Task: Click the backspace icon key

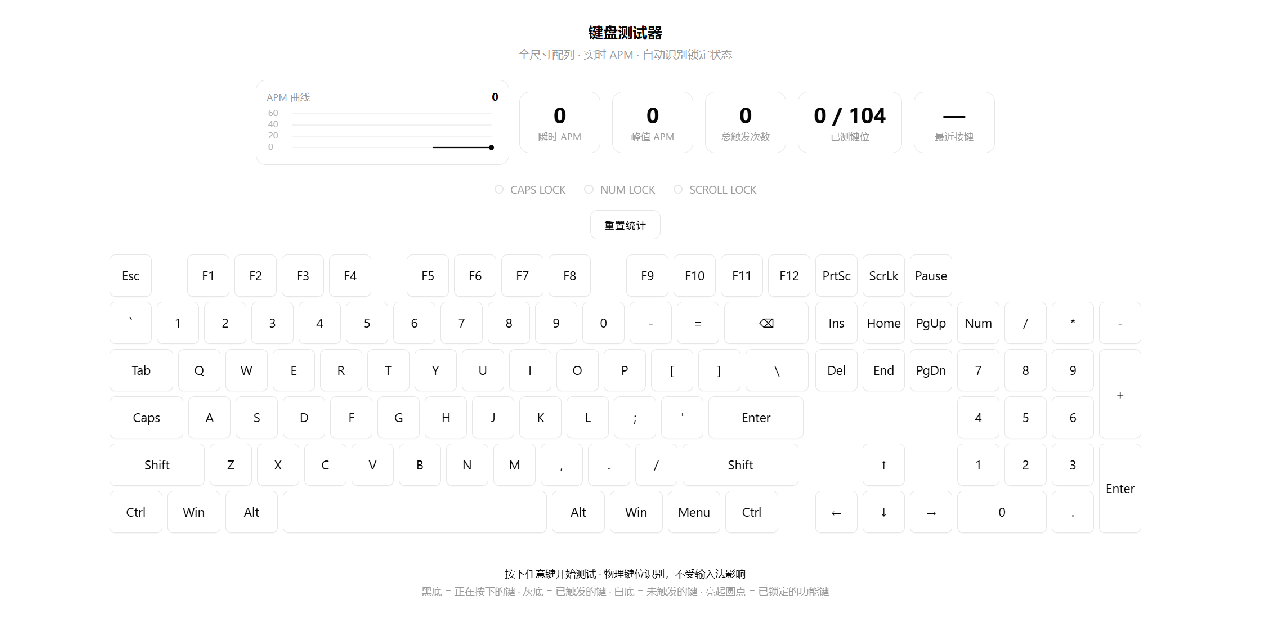Action: [766, 323]
